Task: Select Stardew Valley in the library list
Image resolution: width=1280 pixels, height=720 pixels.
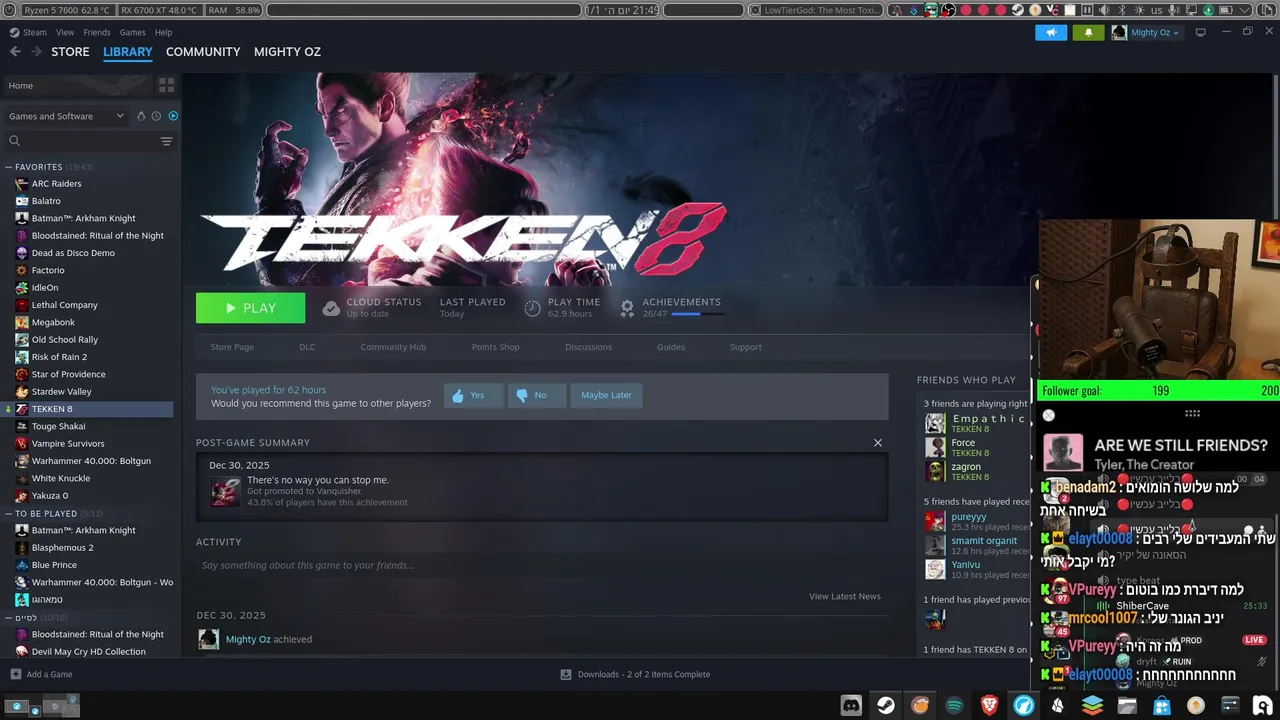Action: (x=61, y=392)
